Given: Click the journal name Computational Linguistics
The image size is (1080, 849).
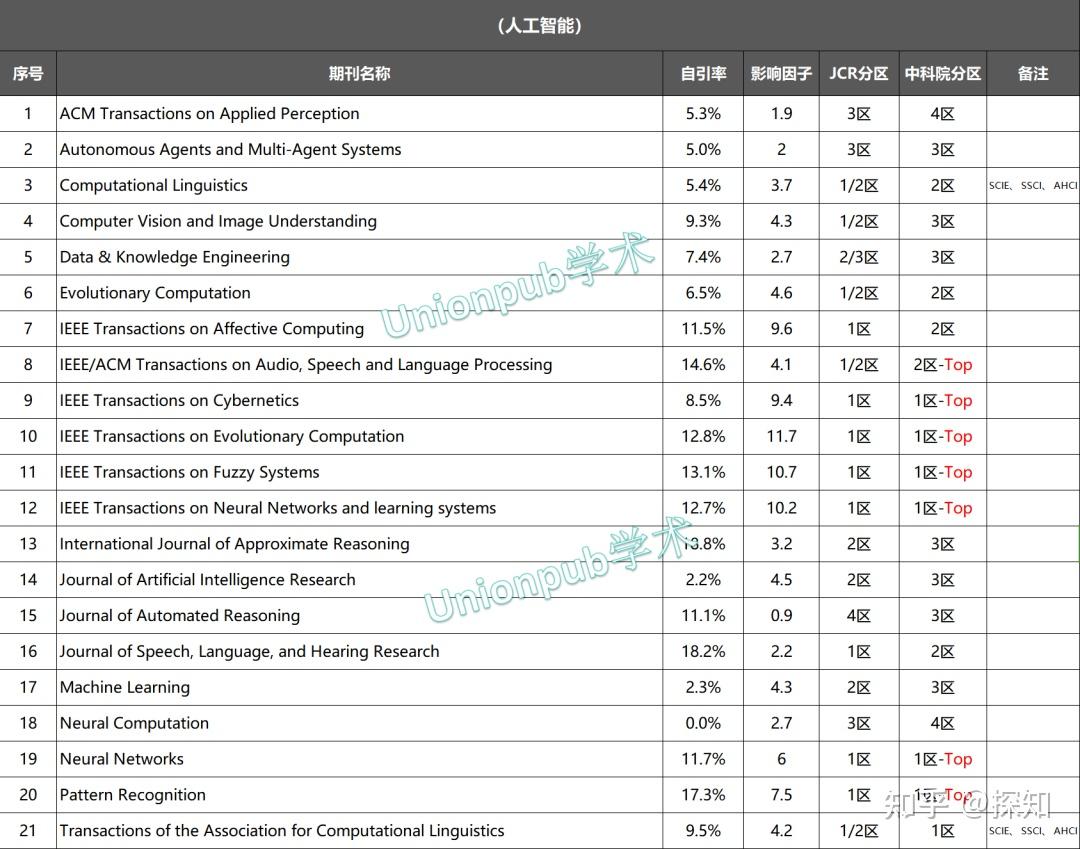Looking at the screenshot, I should (x=153, y=185).
